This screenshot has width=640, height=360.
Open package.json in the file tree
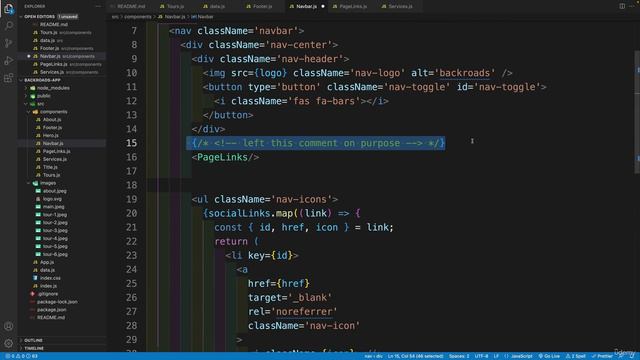pyautogui.click(x=51, y=310)
